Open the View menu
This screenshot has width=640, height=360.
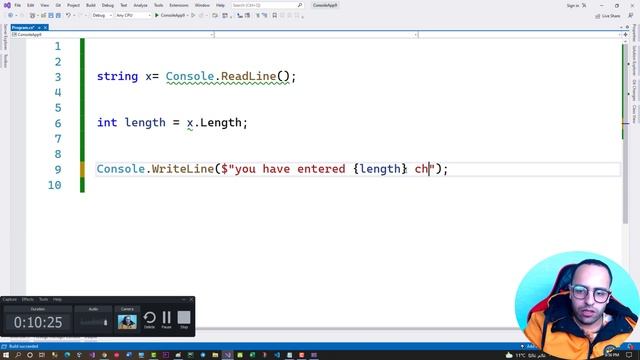pyautogui.click(x=44, y=5)
